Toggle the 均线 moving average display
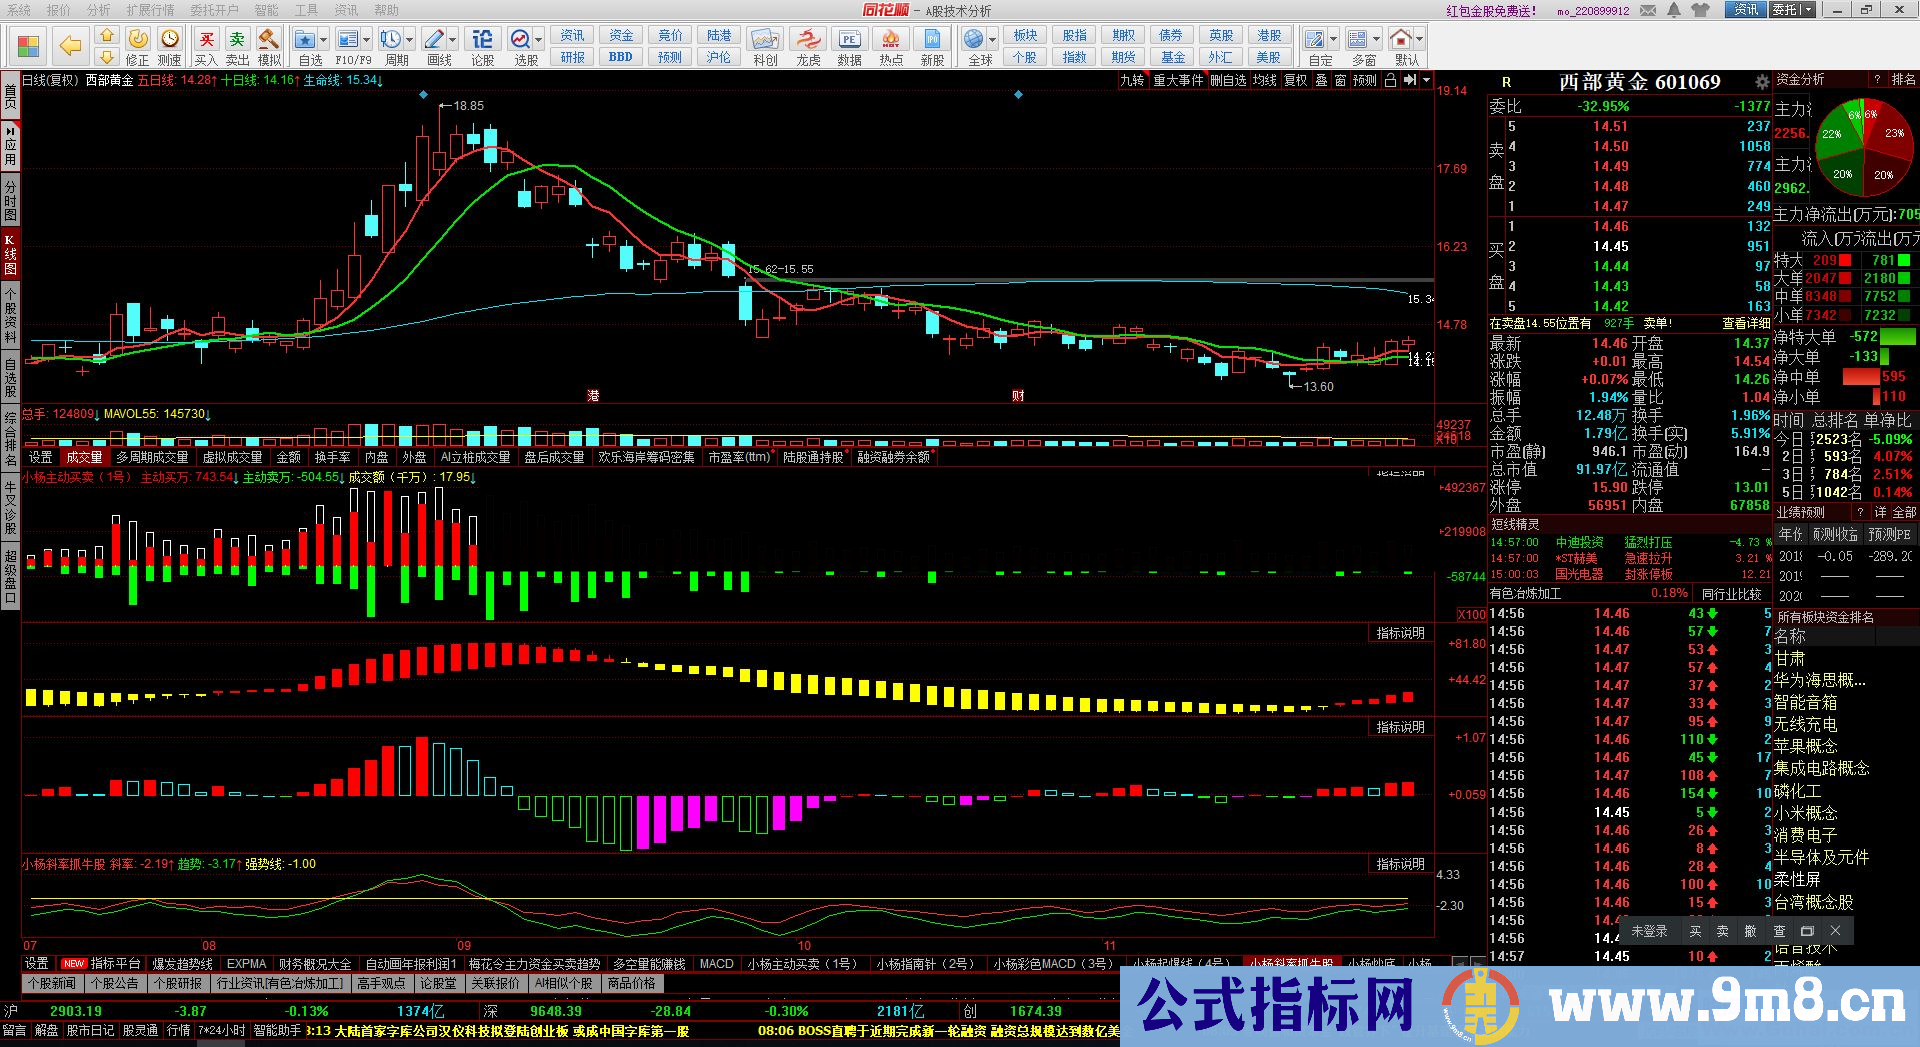The height and width of the screenshot is (1047, 1920). 1265,80
